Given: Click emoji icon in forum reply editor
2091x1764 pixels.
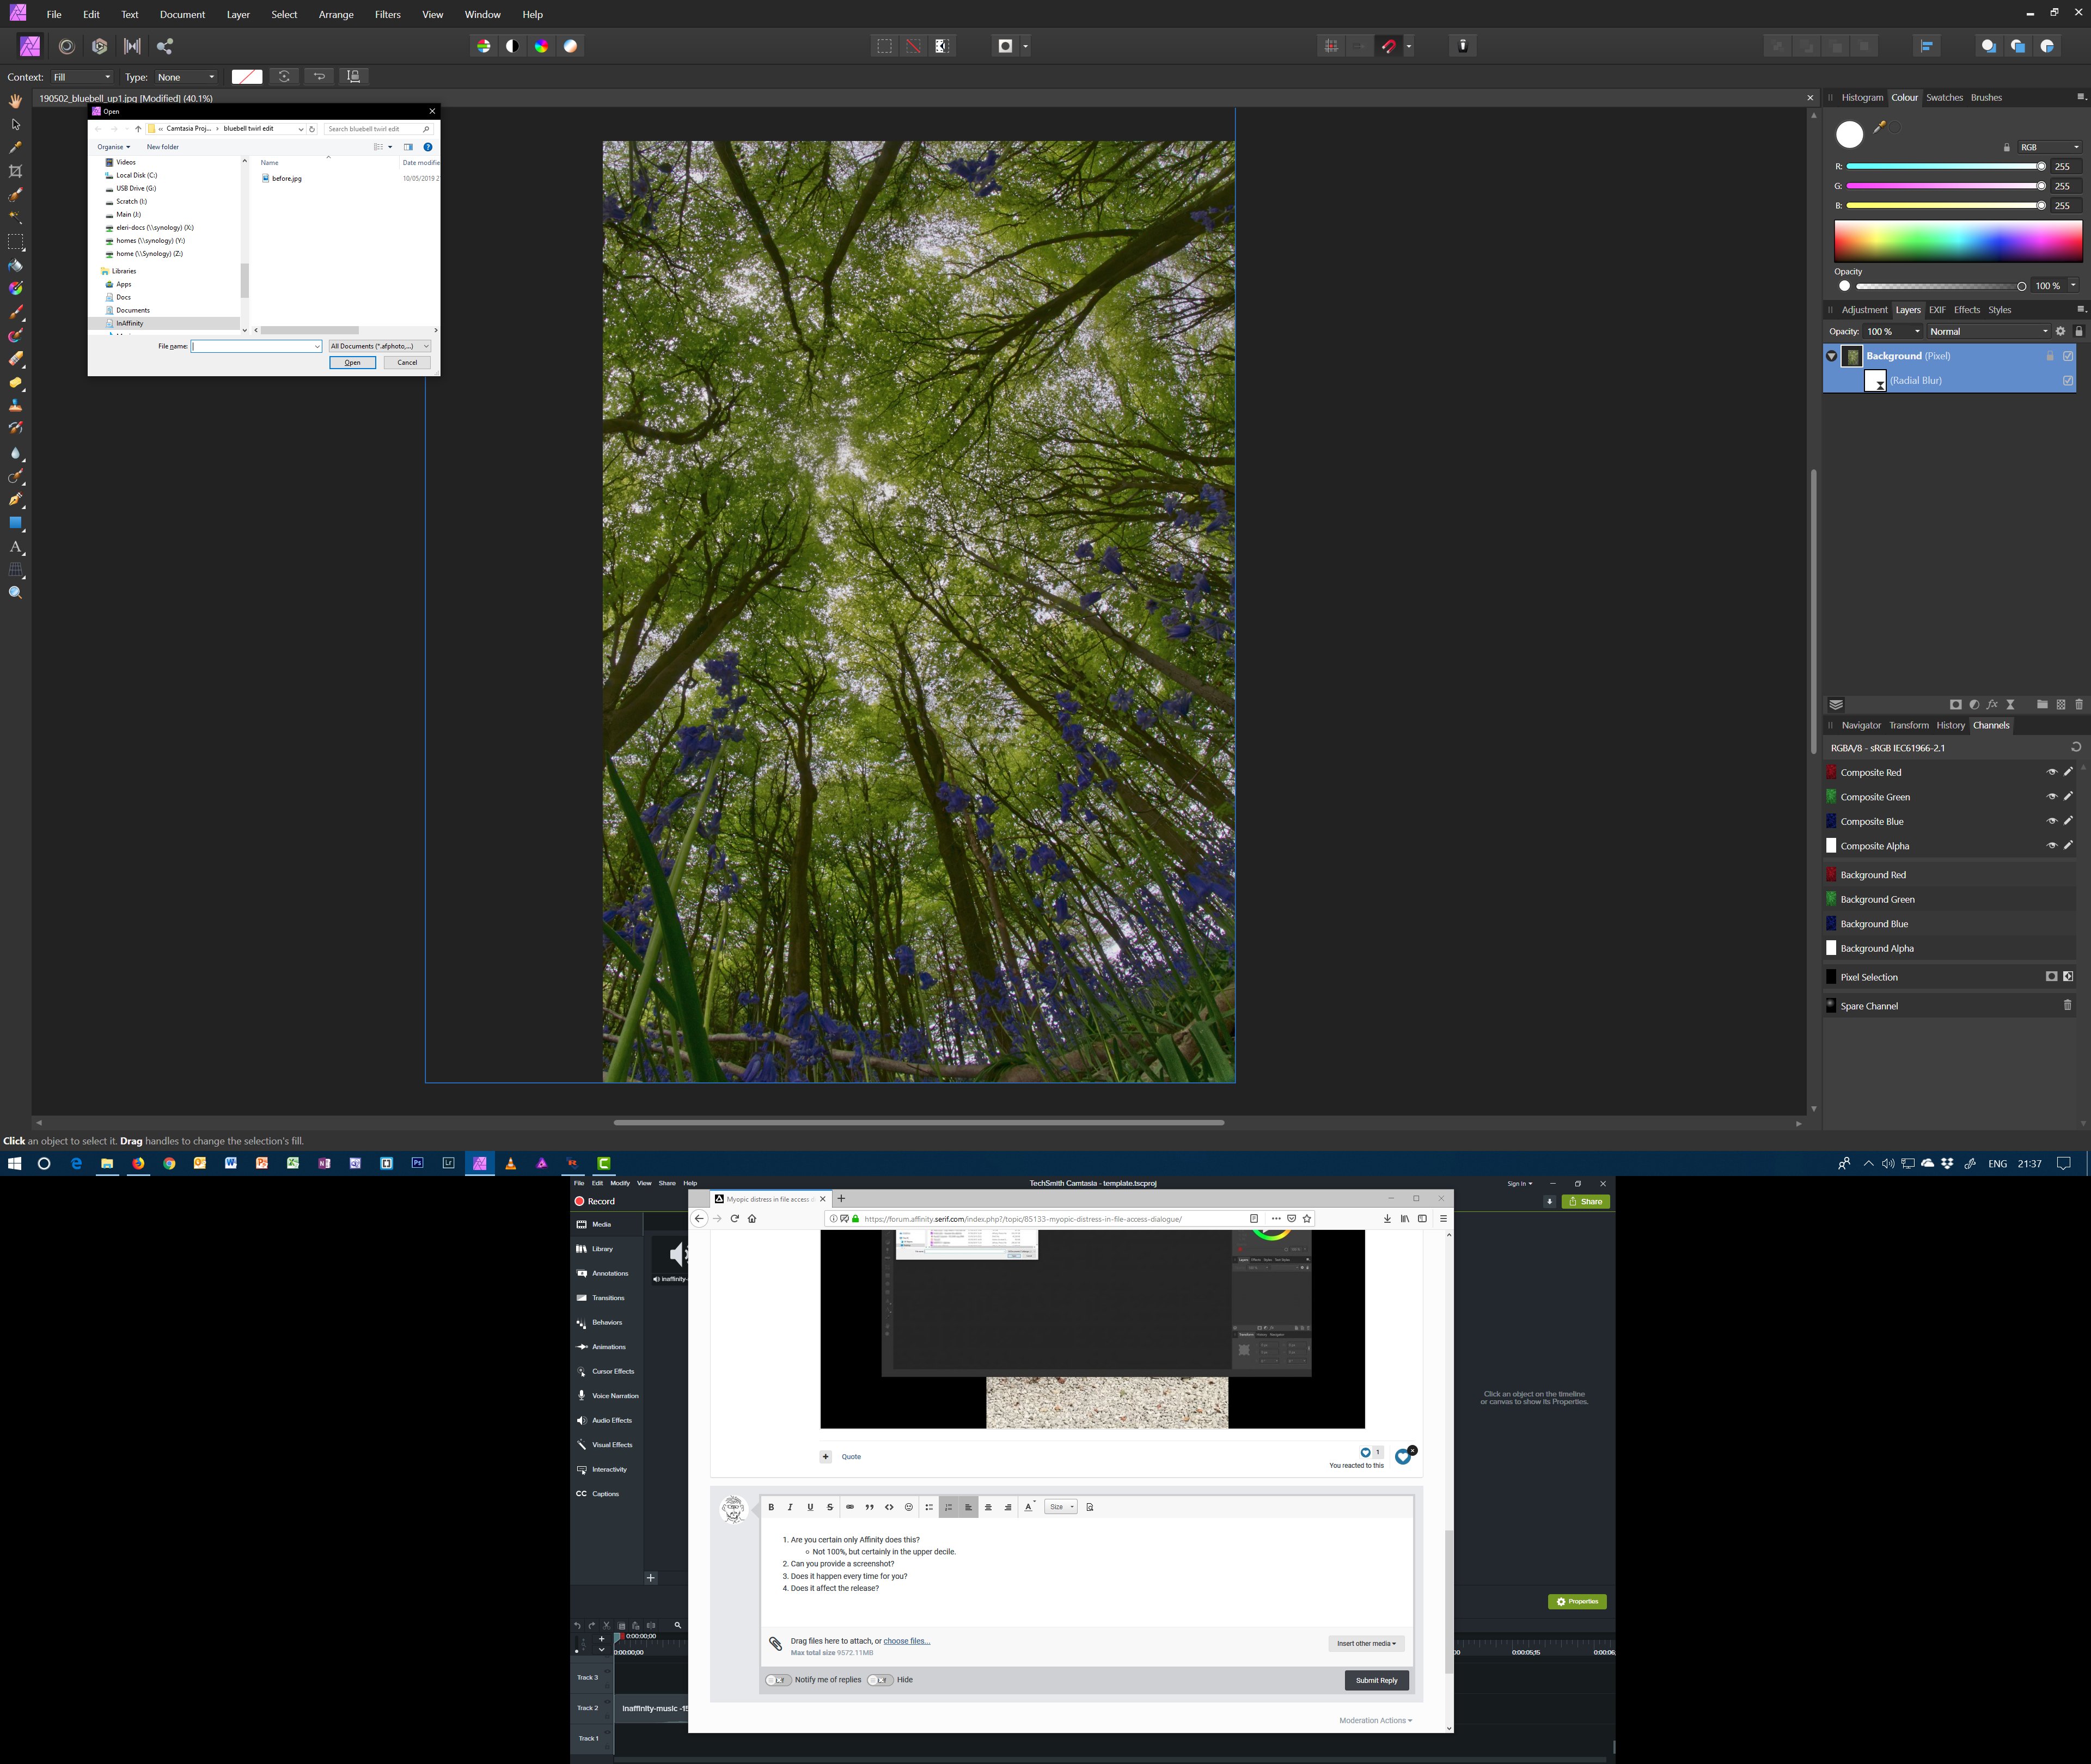Looking at the screenshot, I should coord(909,1507).
